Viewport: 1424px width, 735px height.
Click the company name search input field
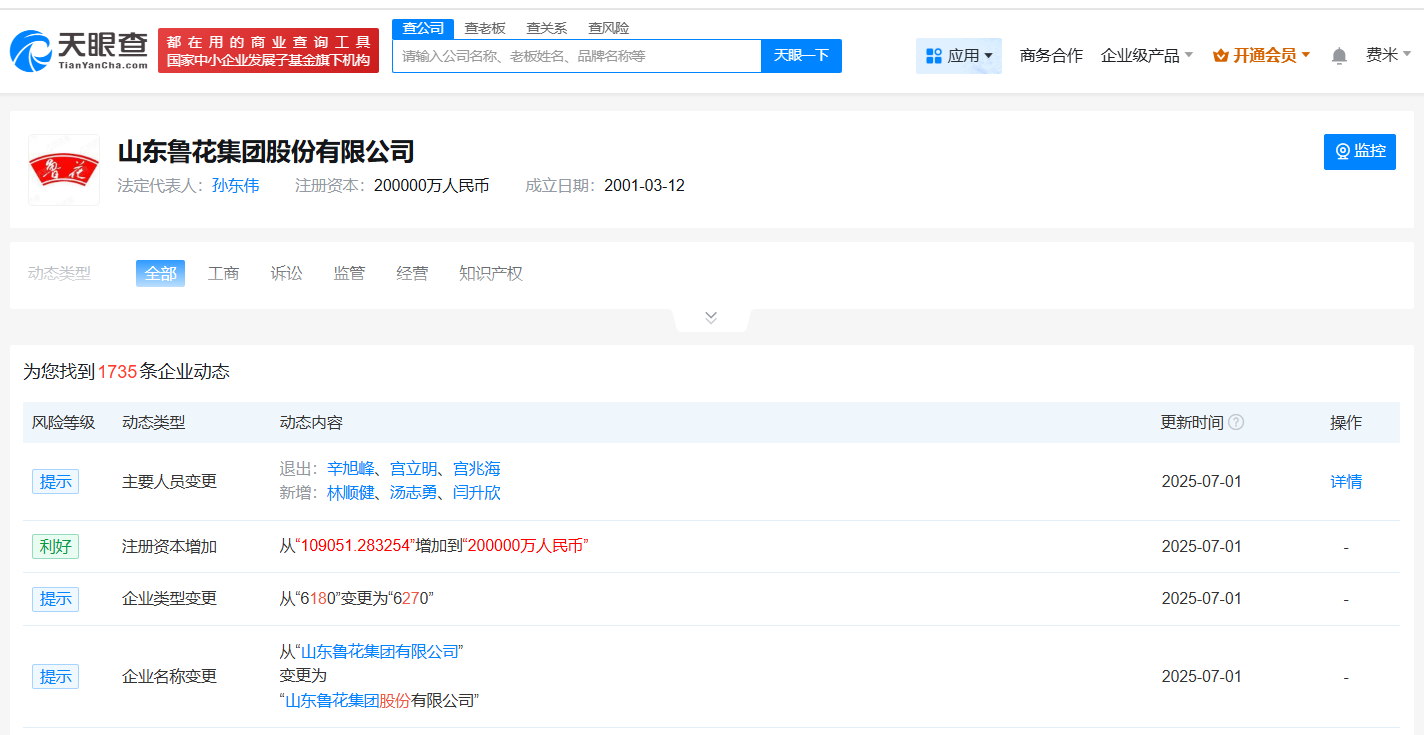click(x=576, y=56)
